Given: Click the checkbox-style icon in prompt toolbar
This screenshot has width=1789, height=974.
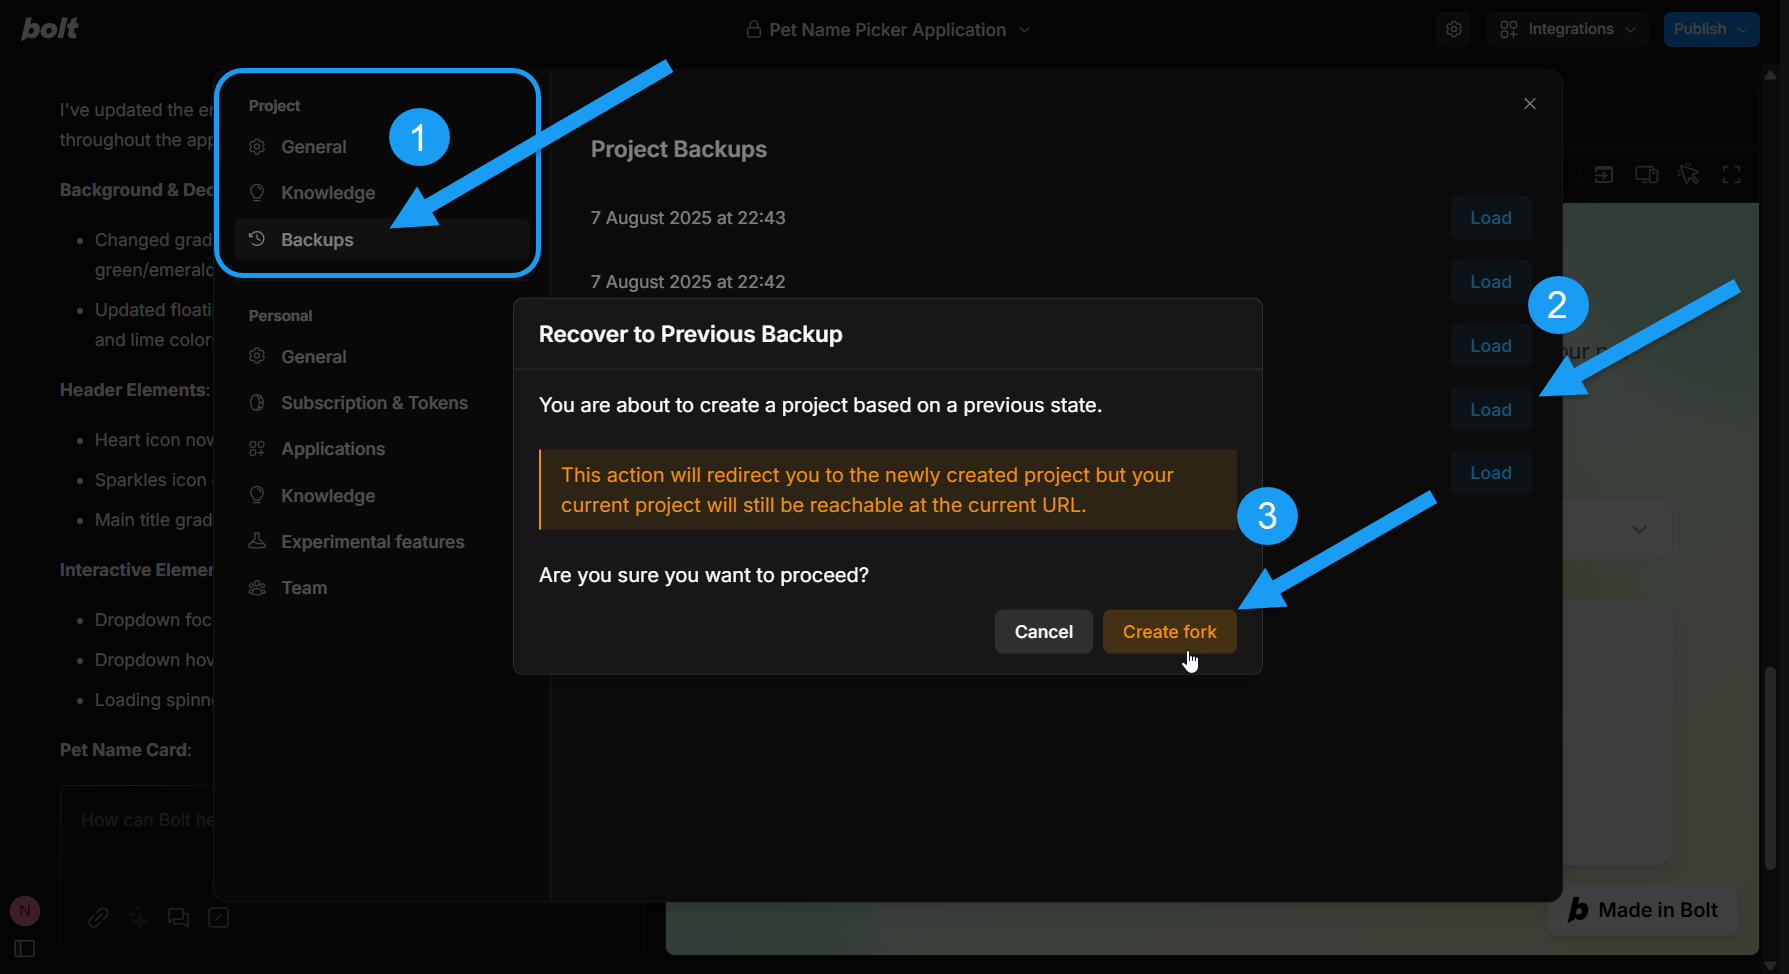Looking at the screenshot, I should coord(218,917).
